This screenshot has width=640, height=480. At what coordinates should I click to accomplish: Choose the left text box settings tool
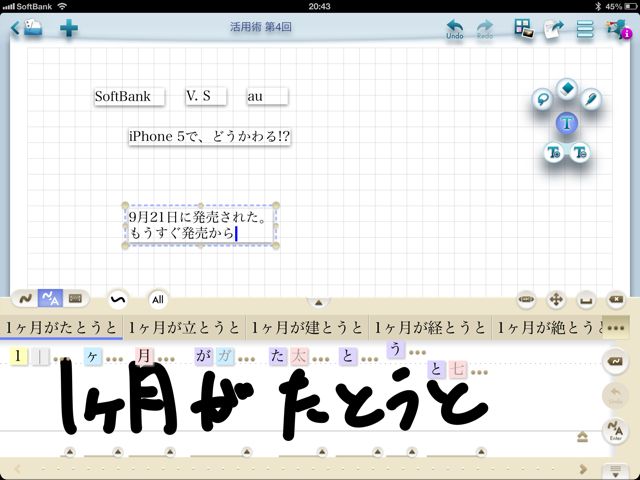(x=554, y=153)
